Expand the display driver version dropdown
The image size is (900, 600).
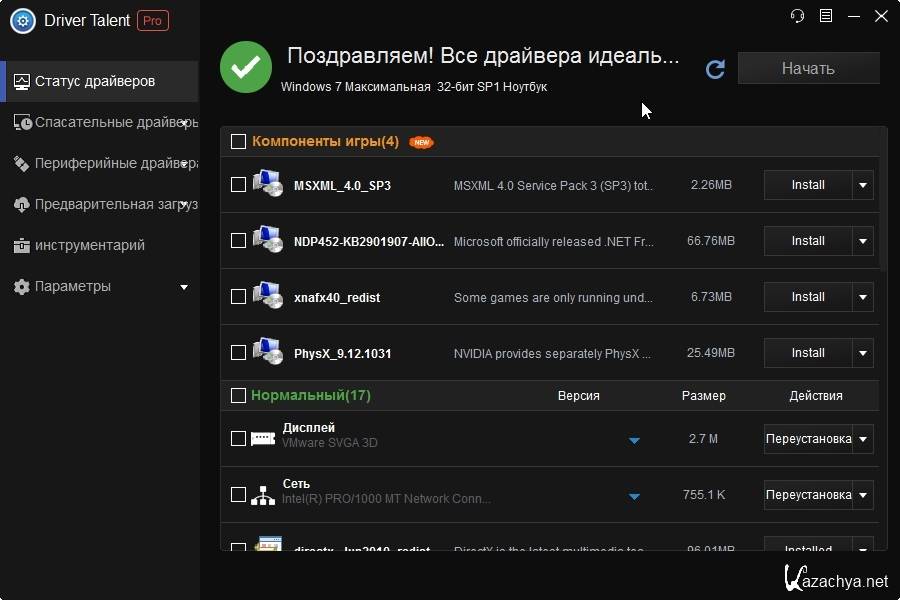click(634, 440)
